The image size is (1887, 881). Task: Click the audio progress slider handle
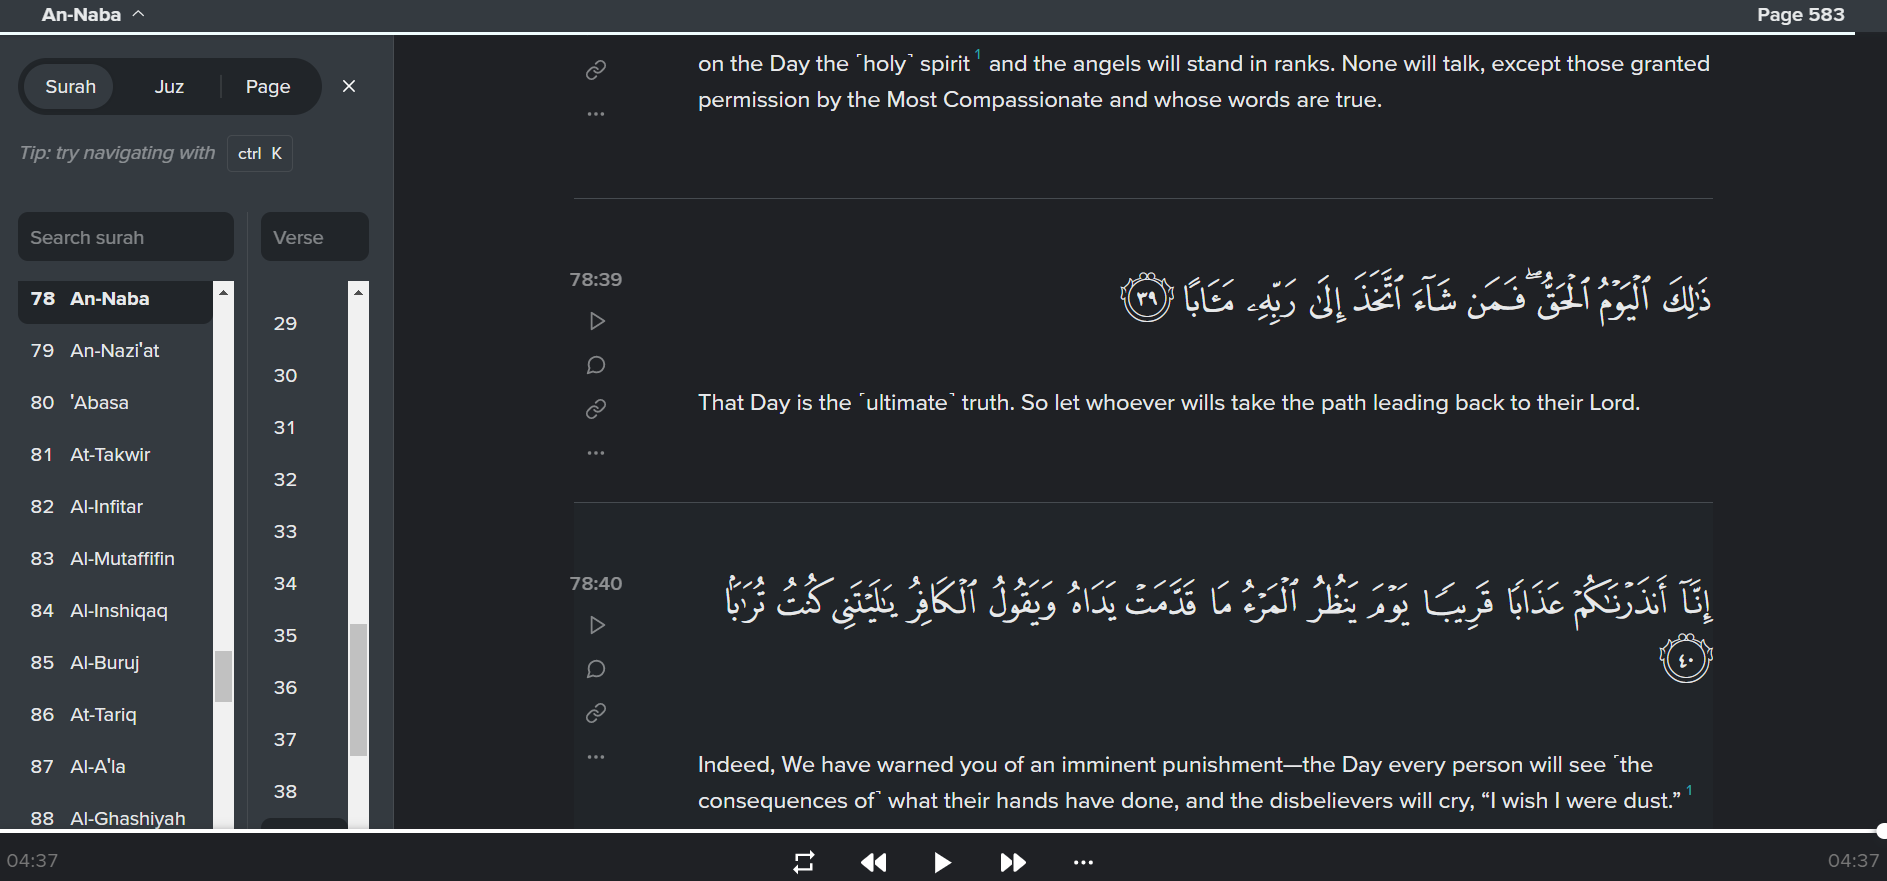1881,830
